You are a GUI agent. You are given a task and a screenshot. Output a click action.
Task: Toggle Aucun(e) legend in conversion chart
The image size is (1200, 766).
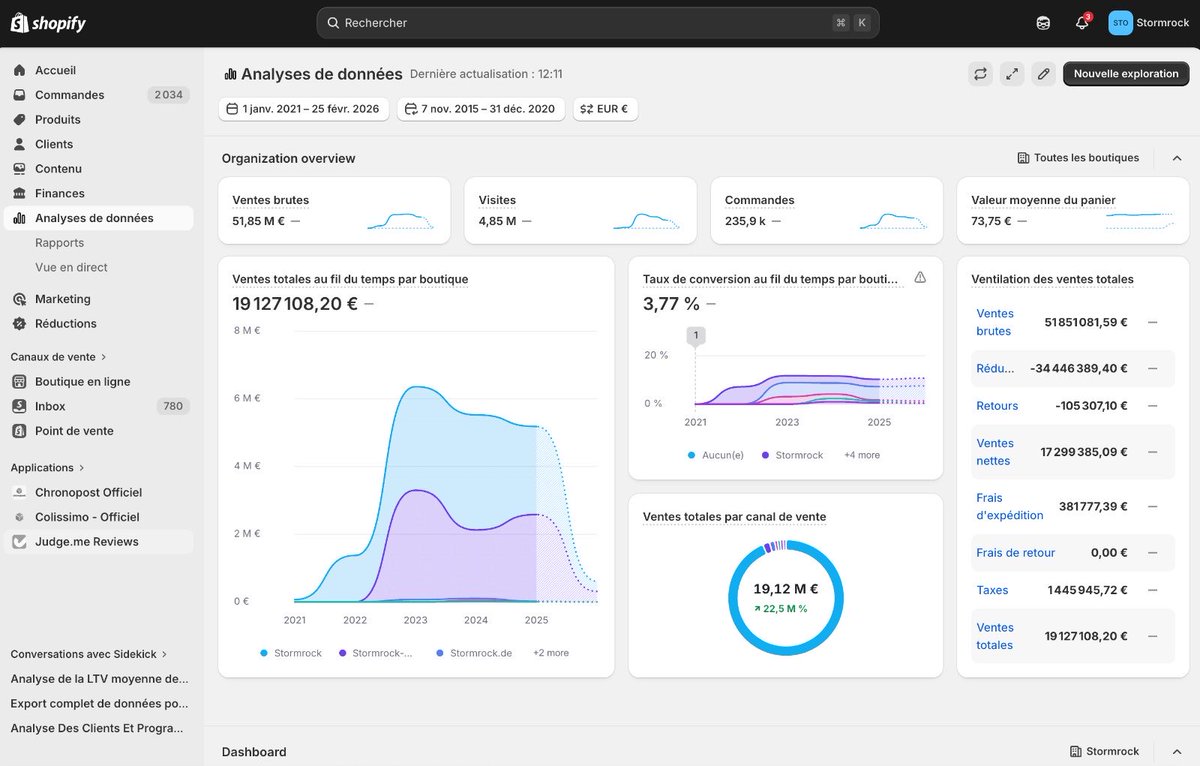click(x=716, y=455)
